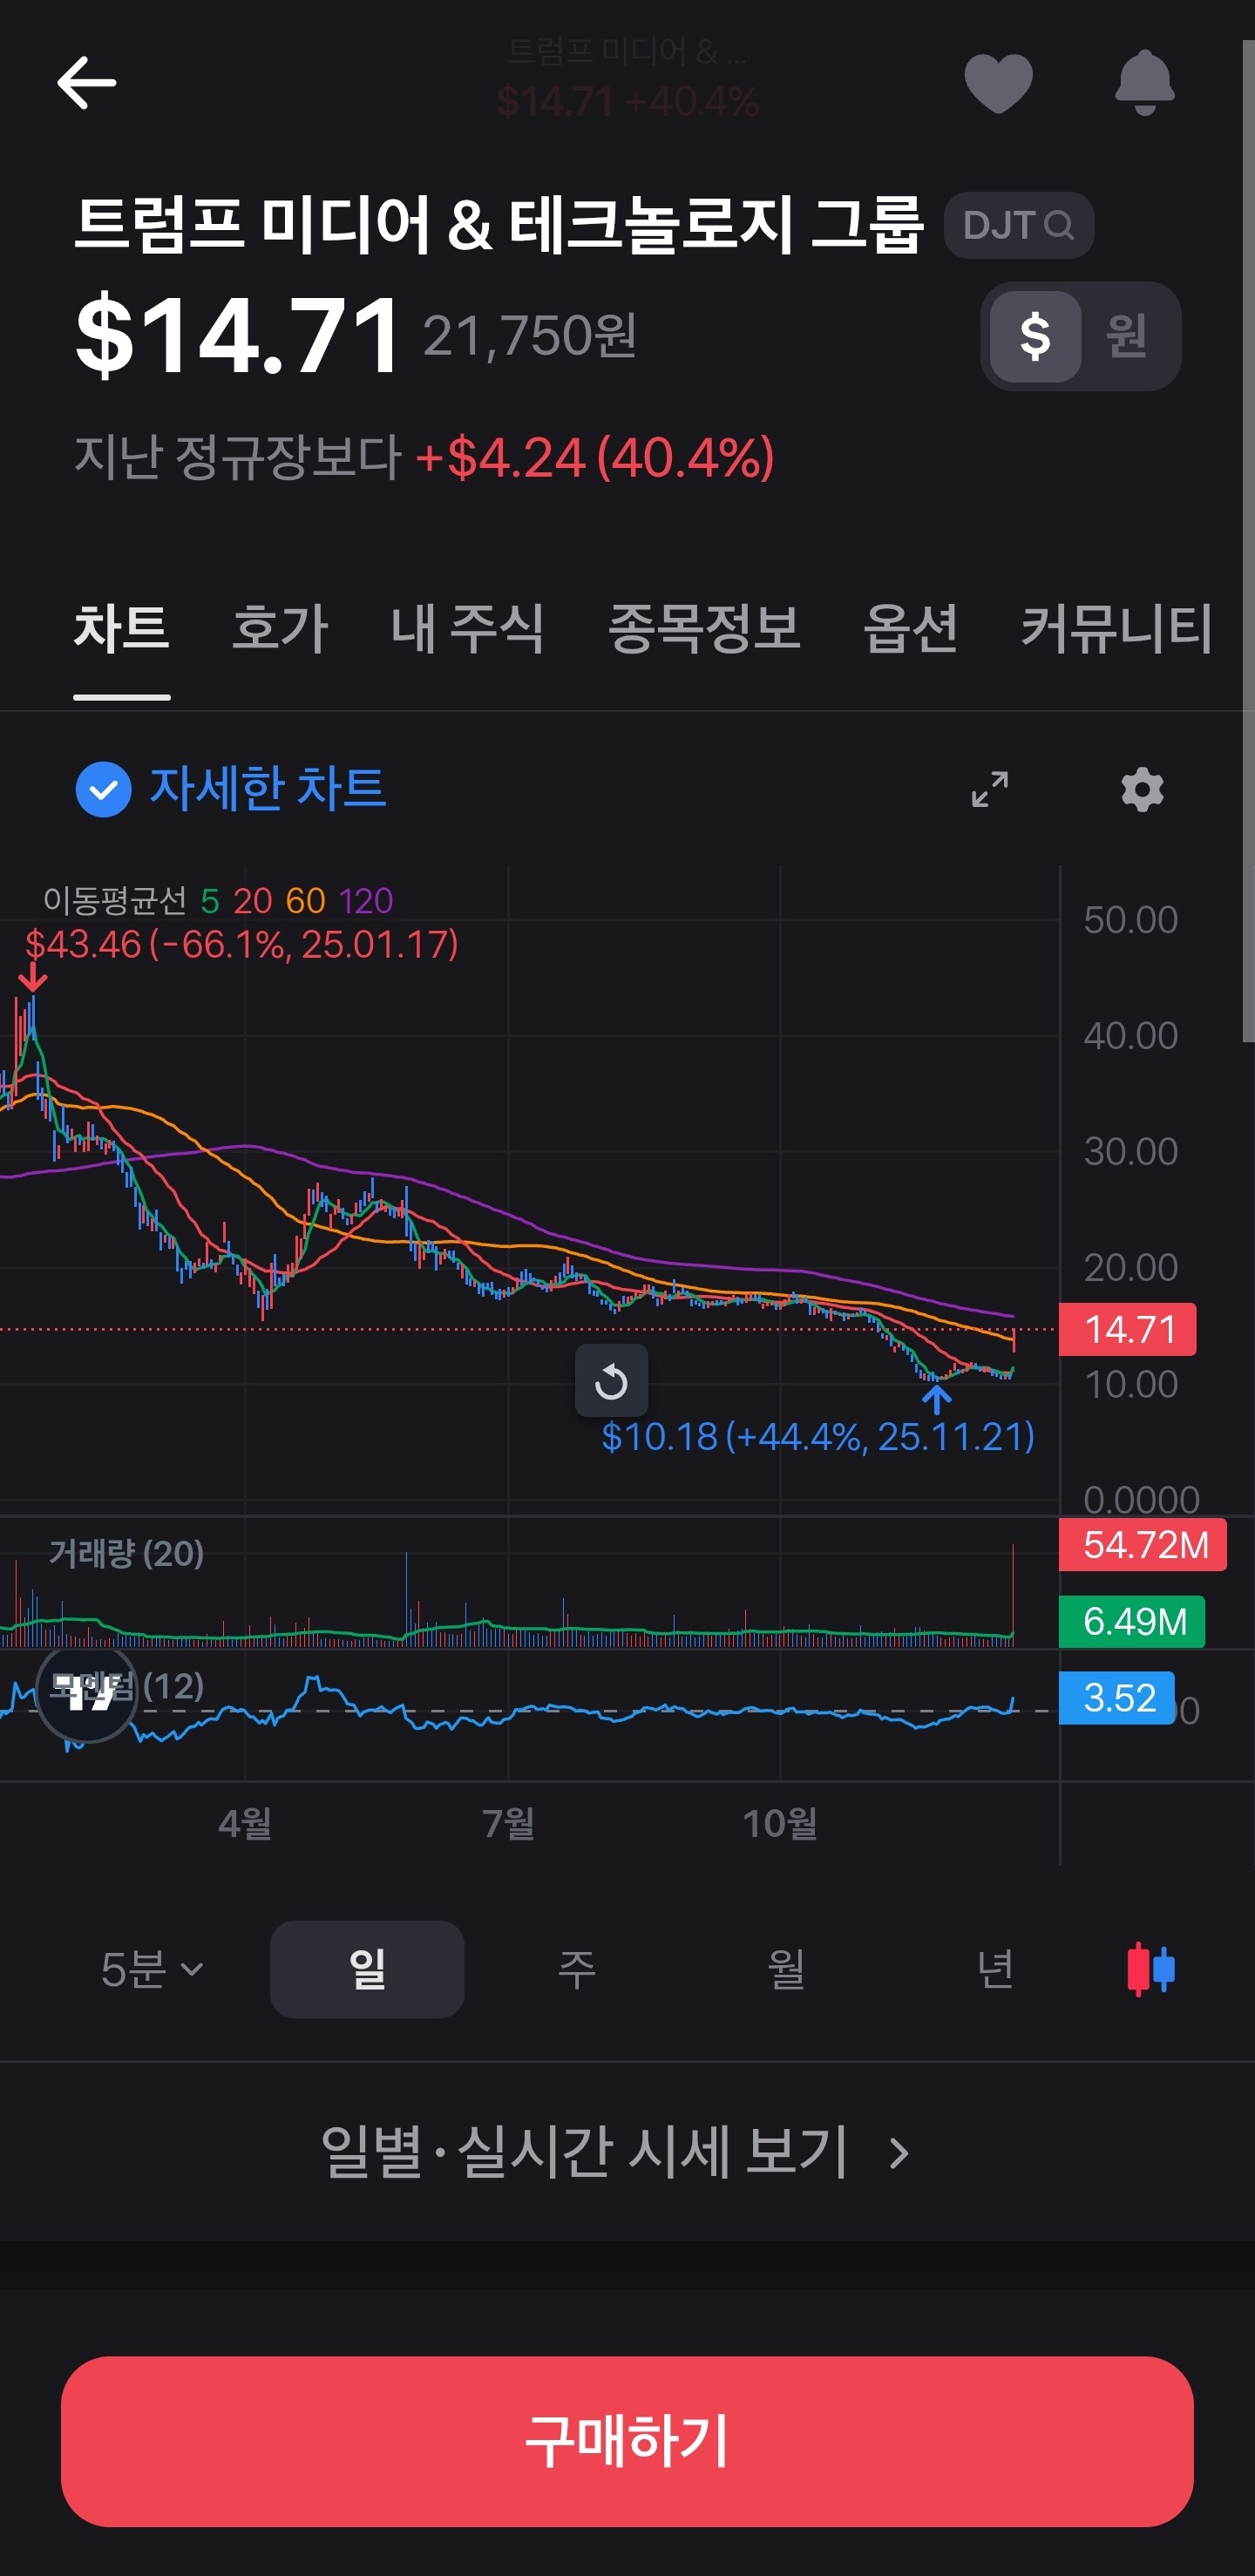The height and width of the screenshot is (2576, 1255).
Task: Reset chart view with refresh icon
Action: (x=611, y=1381)
